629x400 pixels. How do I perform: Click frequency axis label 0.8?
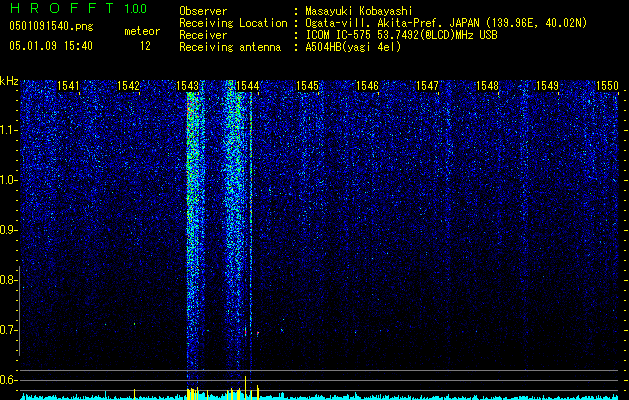8,280
